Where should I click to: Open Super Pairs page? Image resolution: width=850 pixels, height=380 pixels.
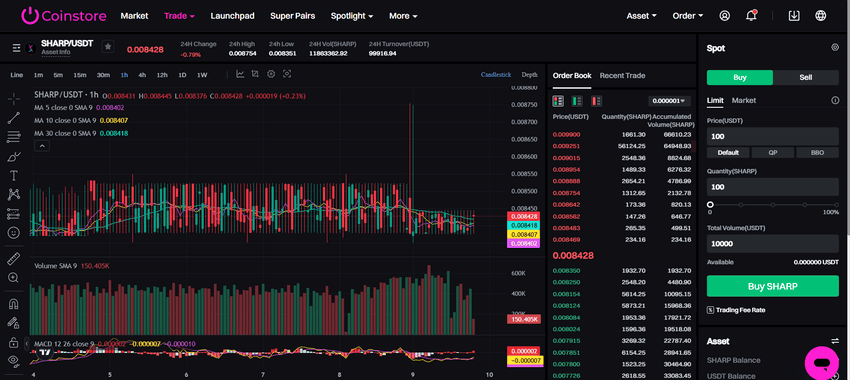tap(292, 16)
